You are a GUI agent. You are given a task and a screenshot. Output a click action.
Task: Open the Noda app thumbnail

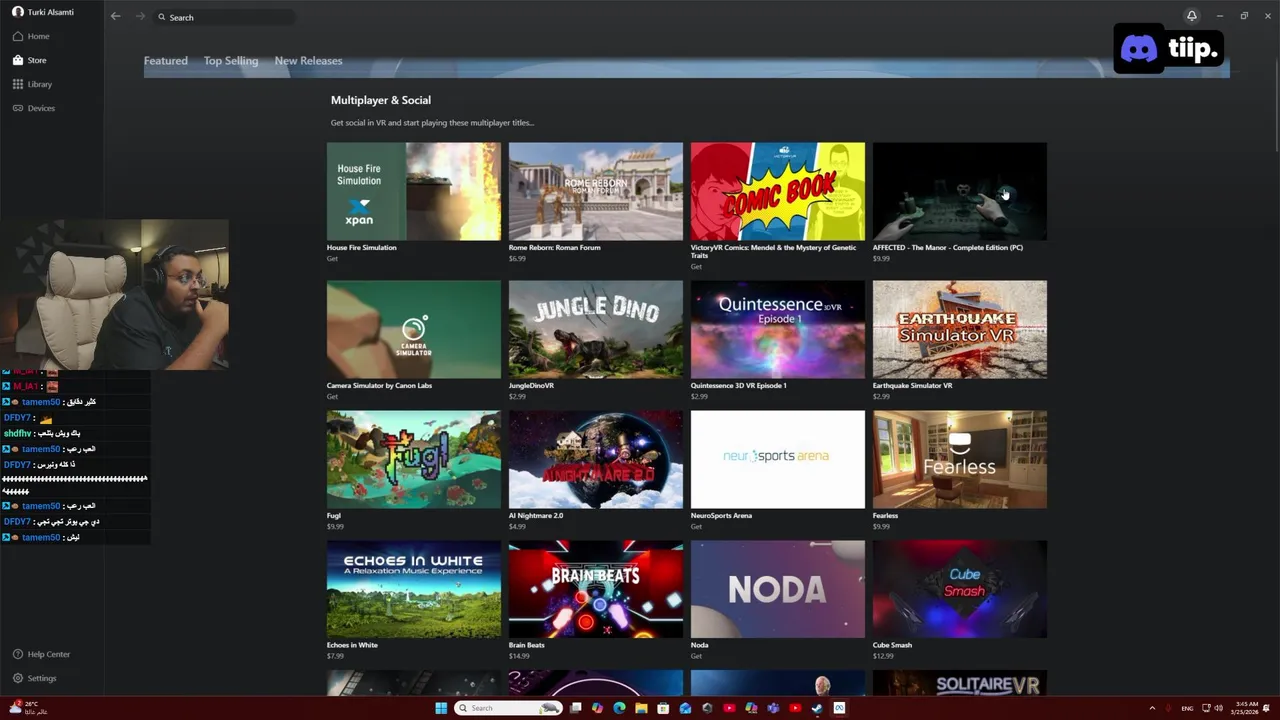(778, 589)
